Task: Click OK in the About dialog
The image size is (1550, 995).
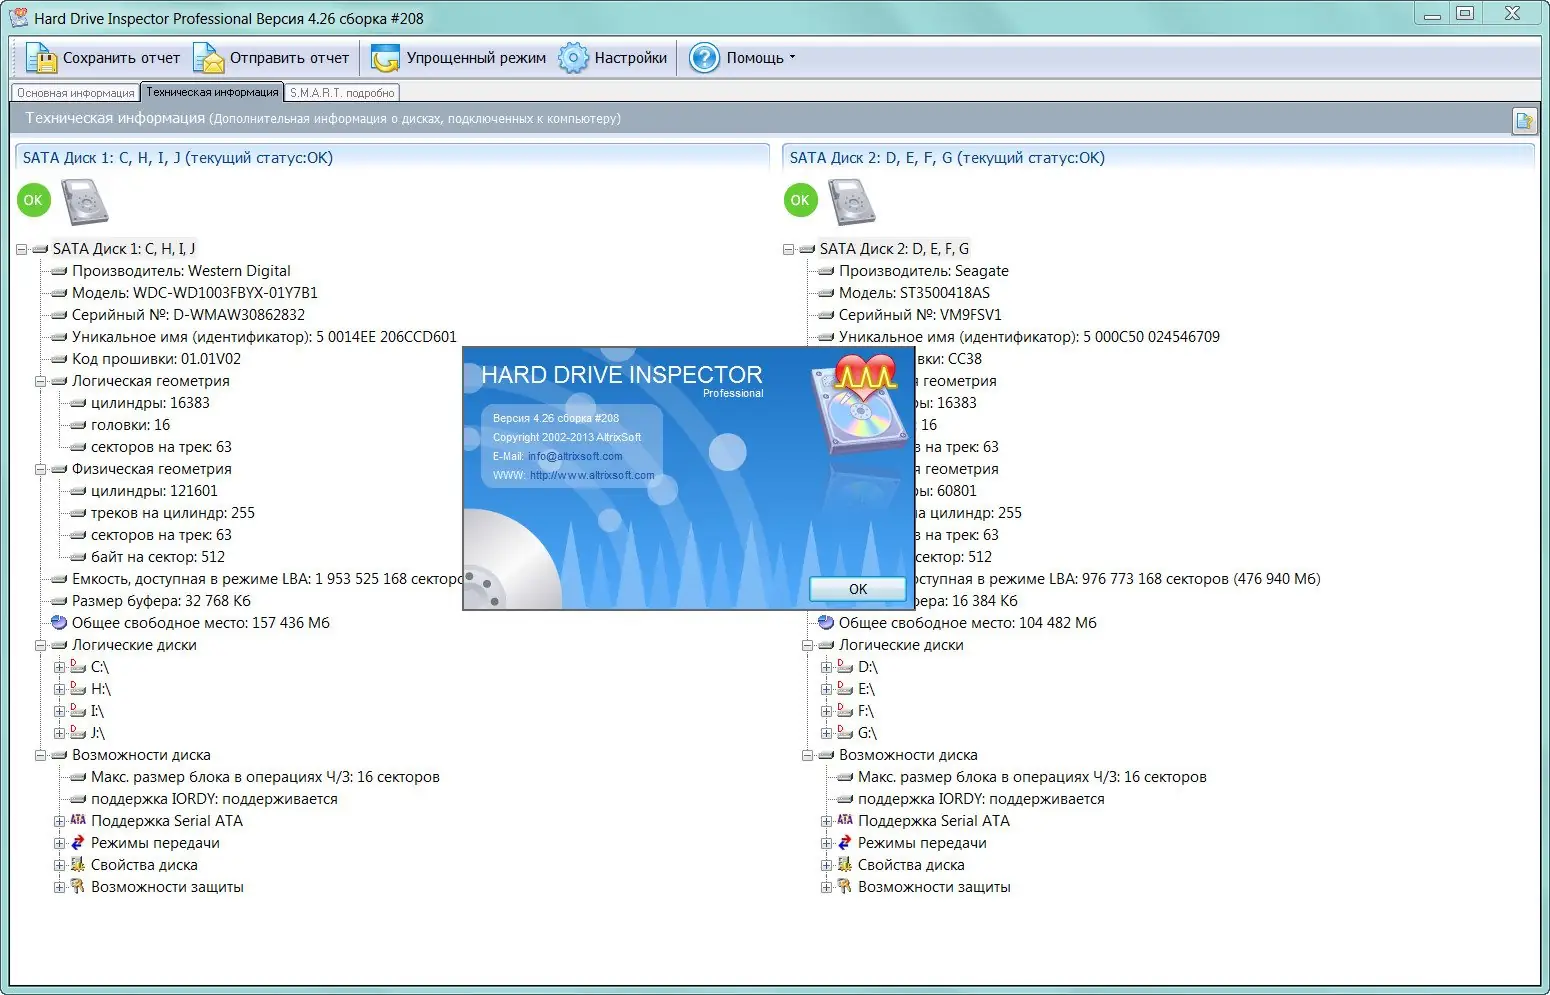Action: (858, 589)
